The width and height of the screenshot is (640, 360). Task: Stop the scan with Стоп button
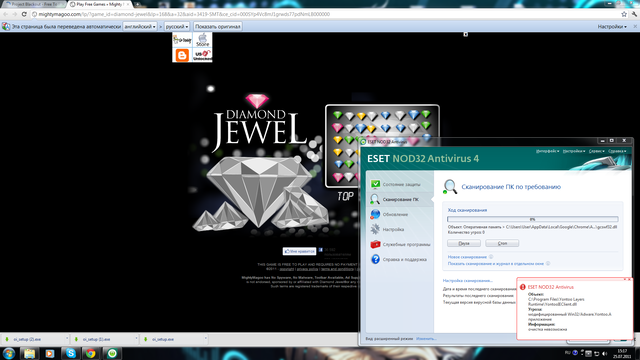click(502, 243)
